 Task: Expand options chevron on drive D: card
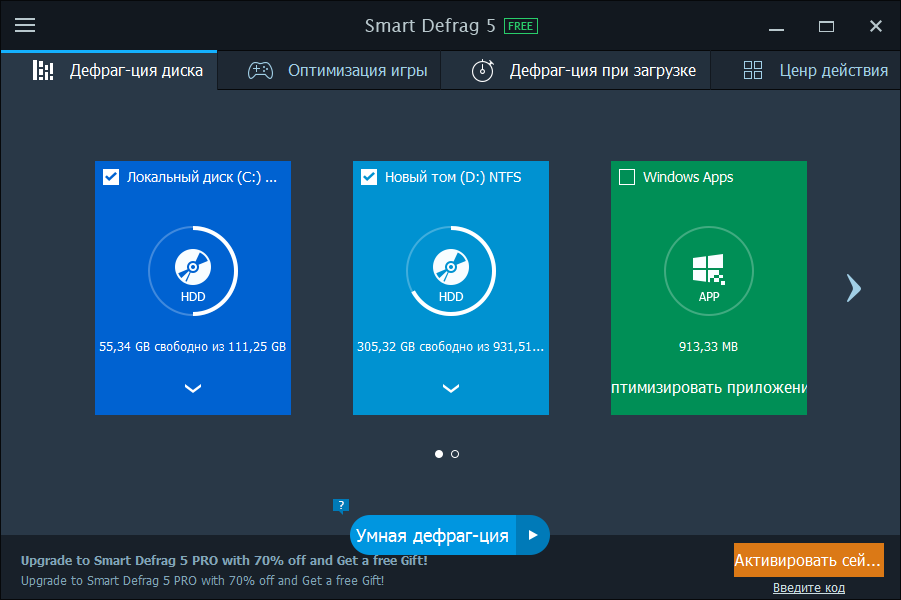pyautogui.click(x=451, y=388)
